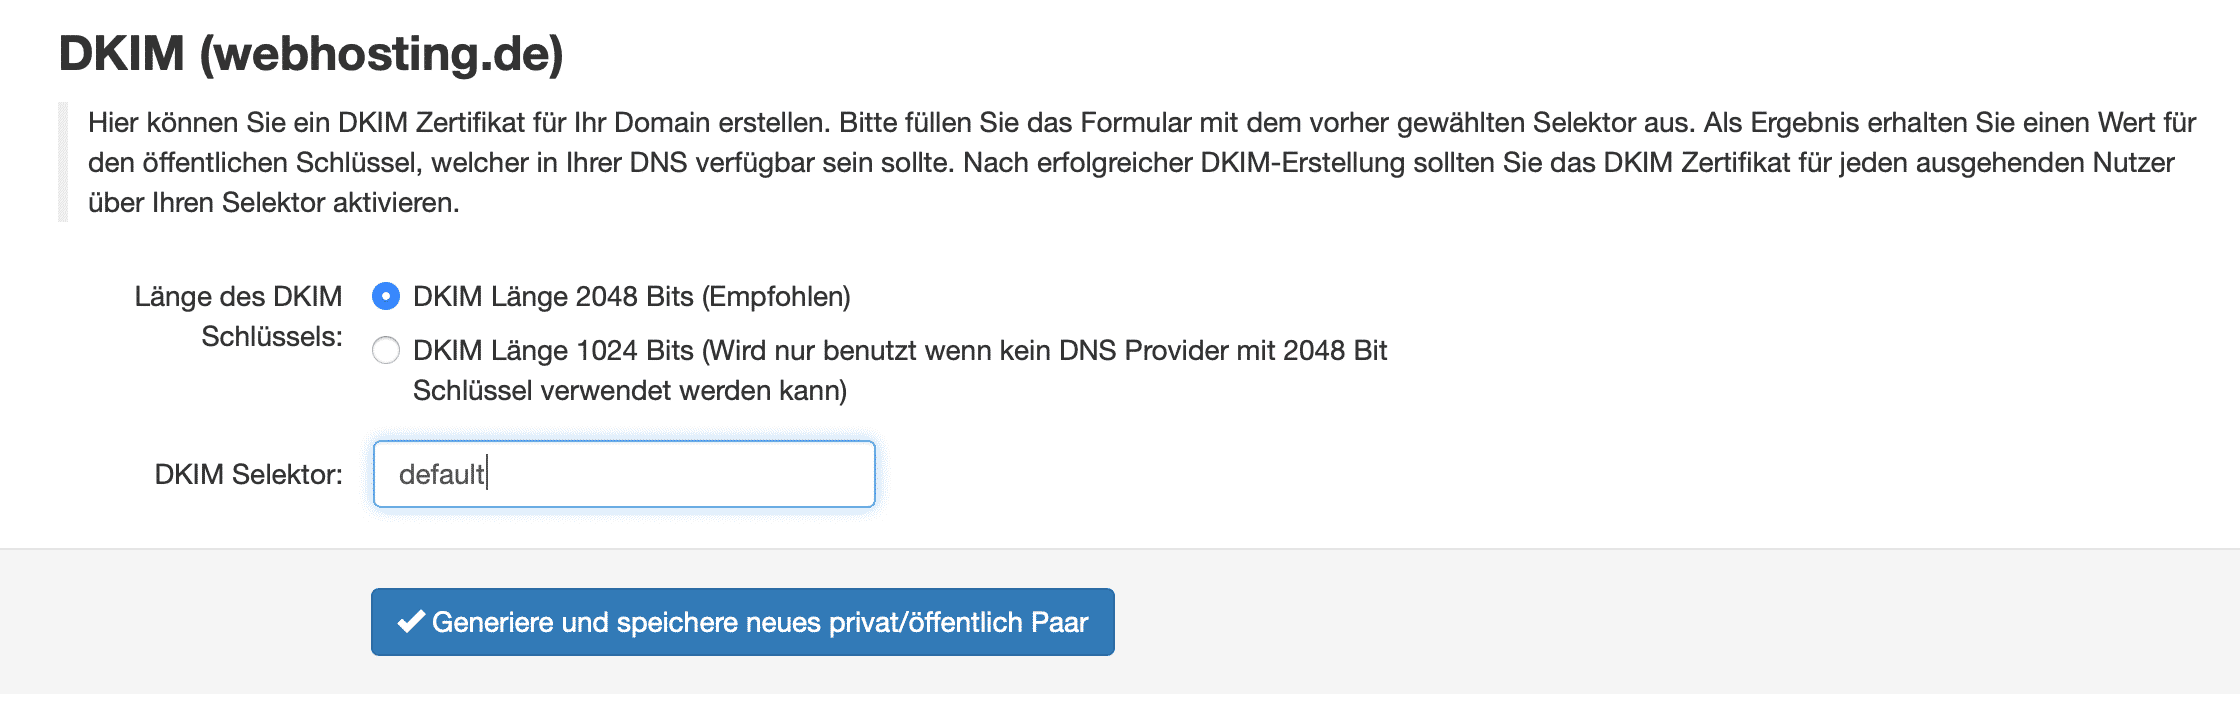Click the text "über Ihren Selektor aktivieren."
The height and width of the screenshot is (712, 2240).
(x=273, y=203)
